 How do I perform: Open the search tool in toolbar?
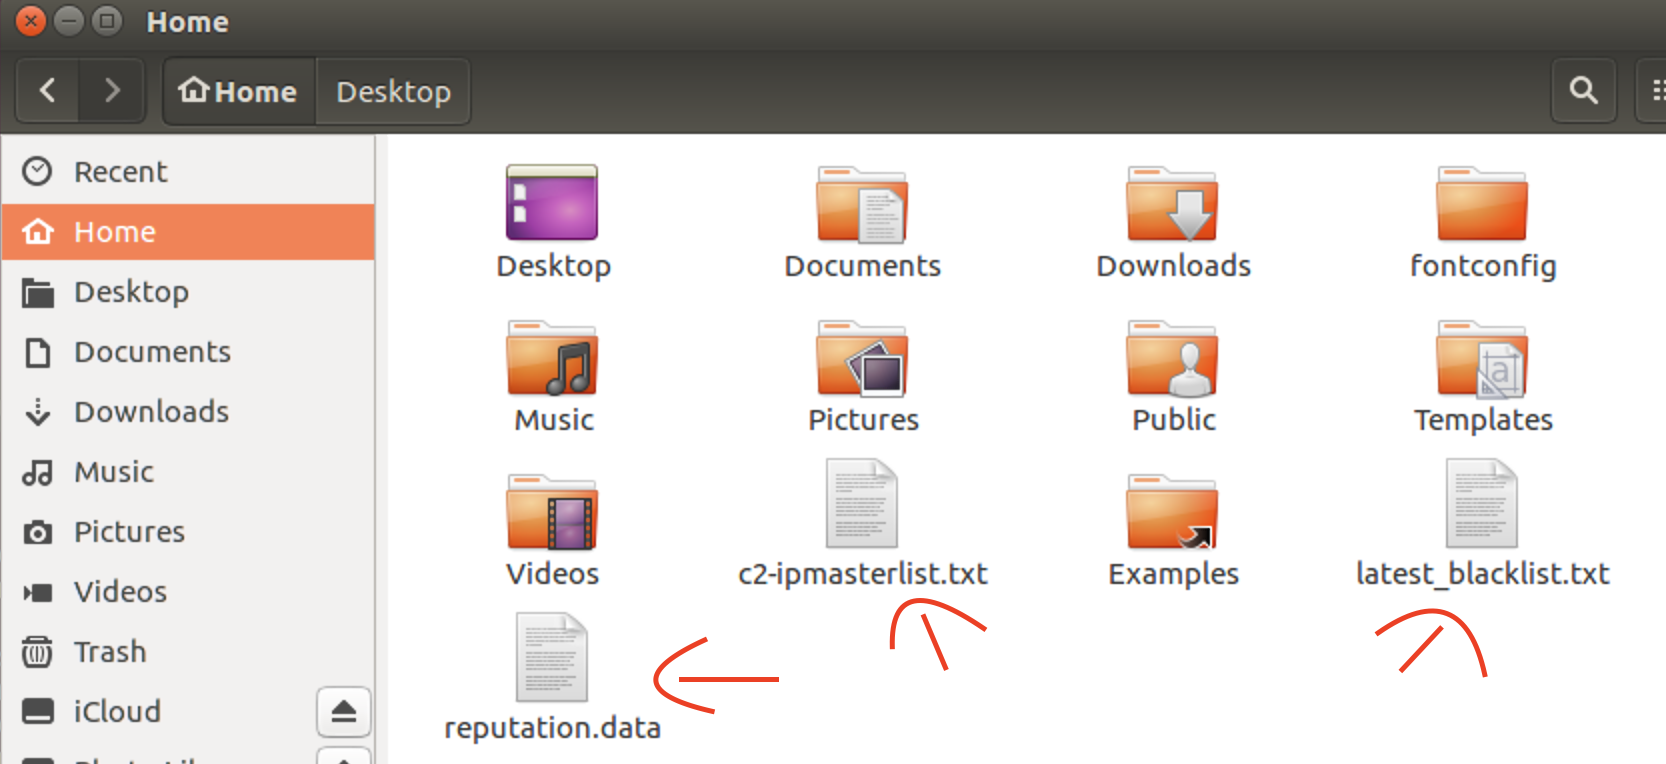[1583, 91]
